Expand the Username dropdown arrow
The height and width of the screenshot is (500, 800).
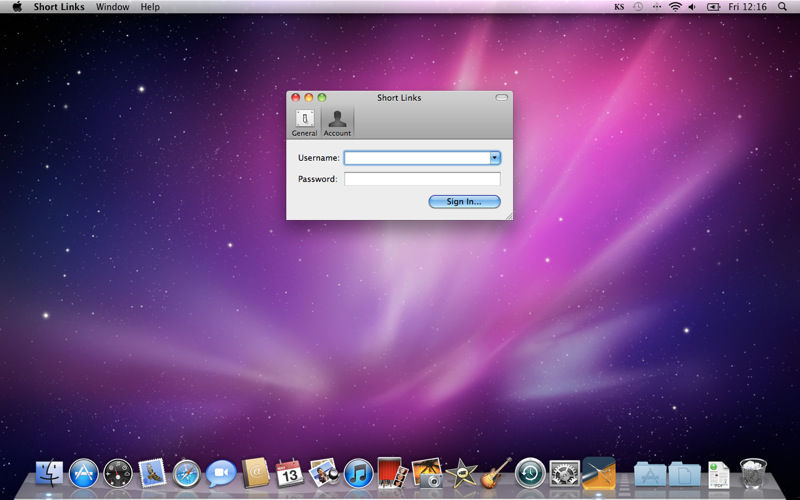coord(494,158)
